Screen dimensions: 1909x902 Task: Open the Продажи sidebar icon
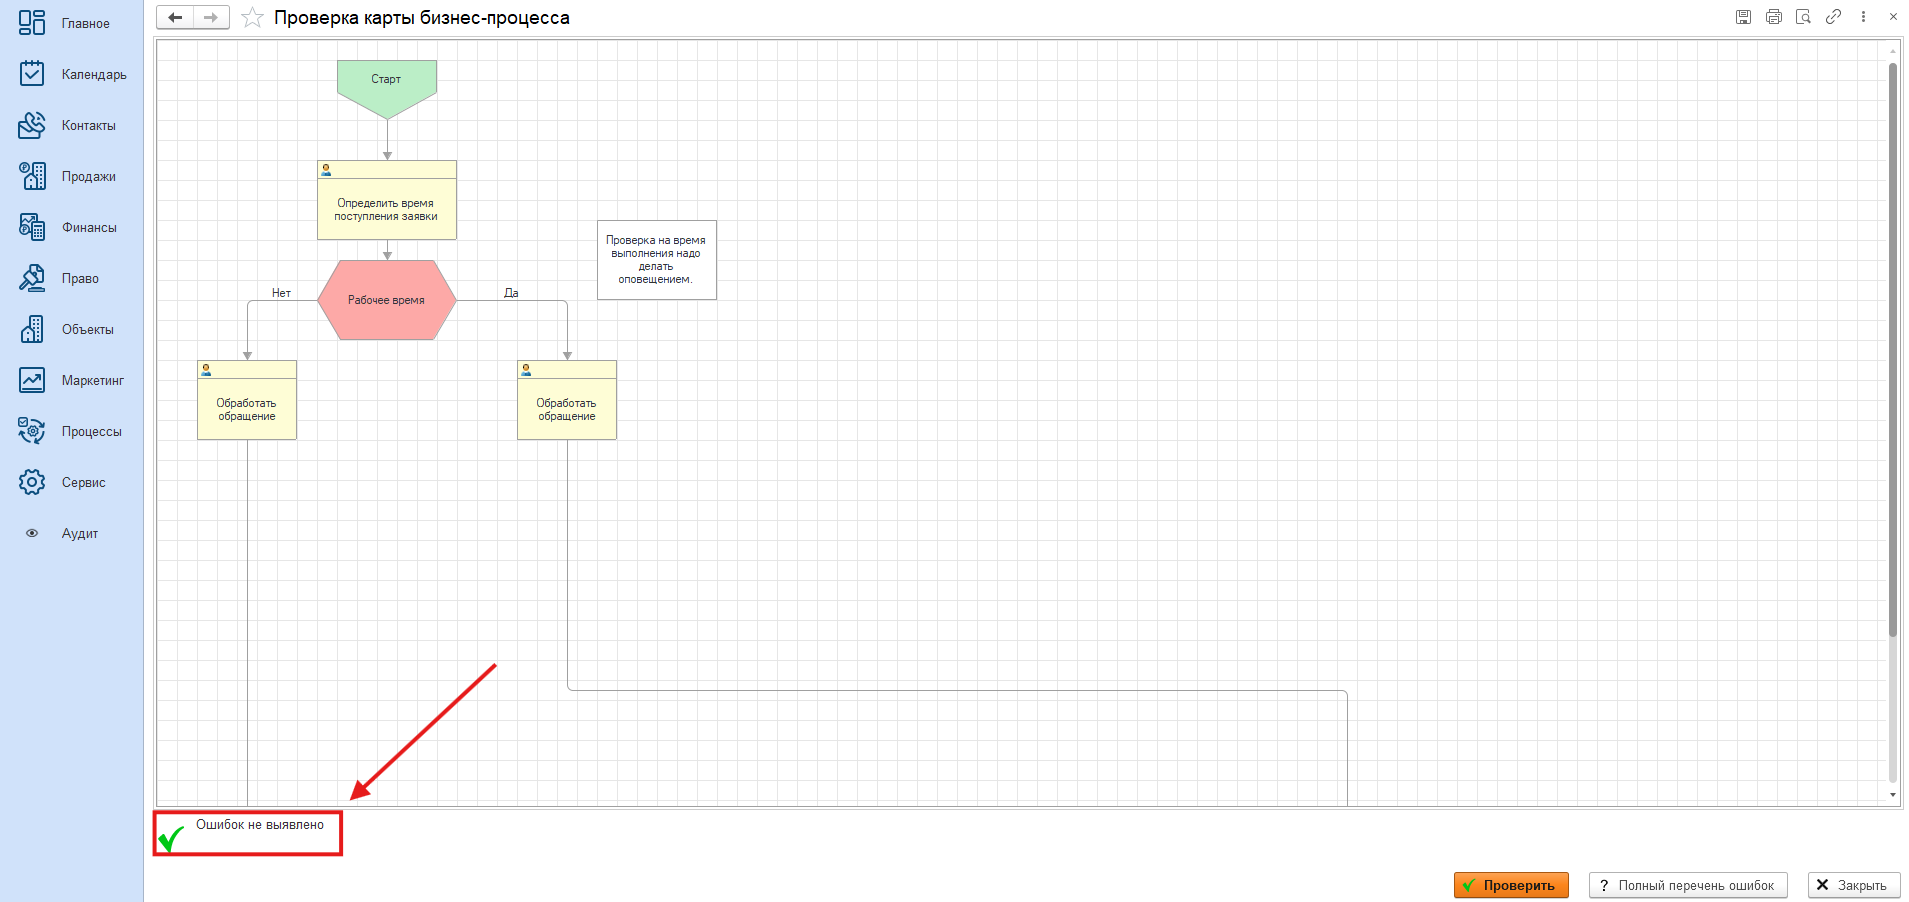(x=32, y=176)
